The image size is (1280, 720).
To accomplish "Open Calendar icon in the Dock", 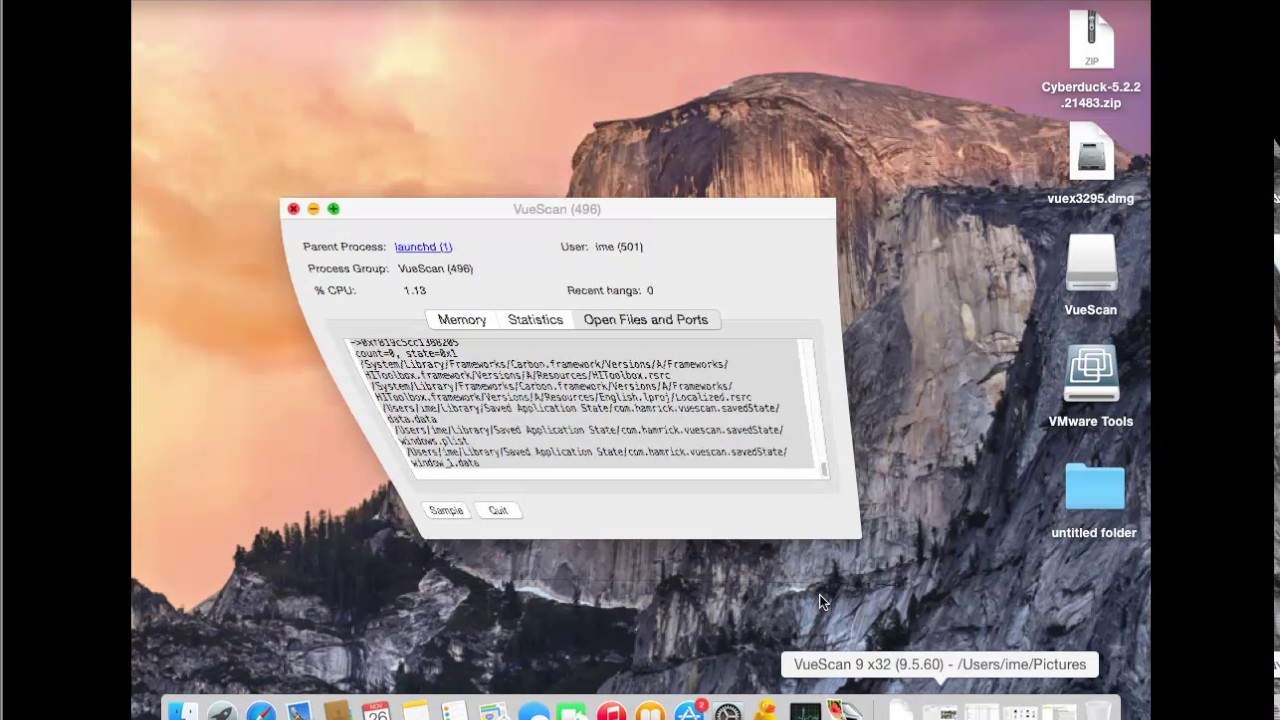I will pyautogui.click(x=377, y=711).
